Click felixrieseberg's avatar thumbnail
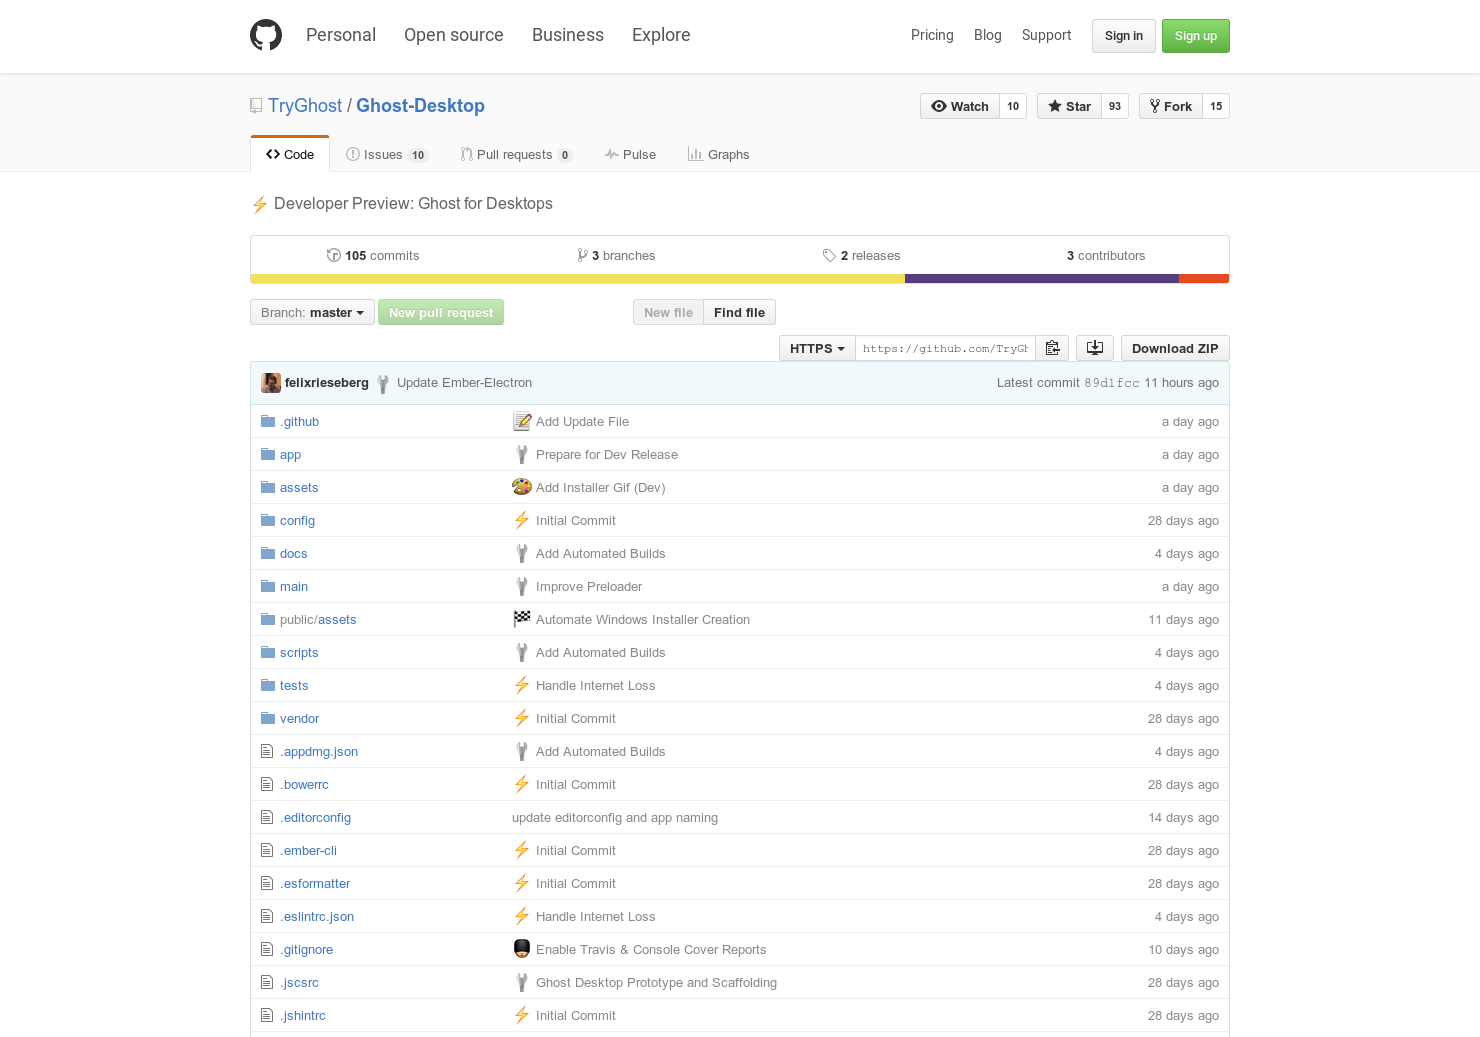The image size is (1480, 1037). 271,382
